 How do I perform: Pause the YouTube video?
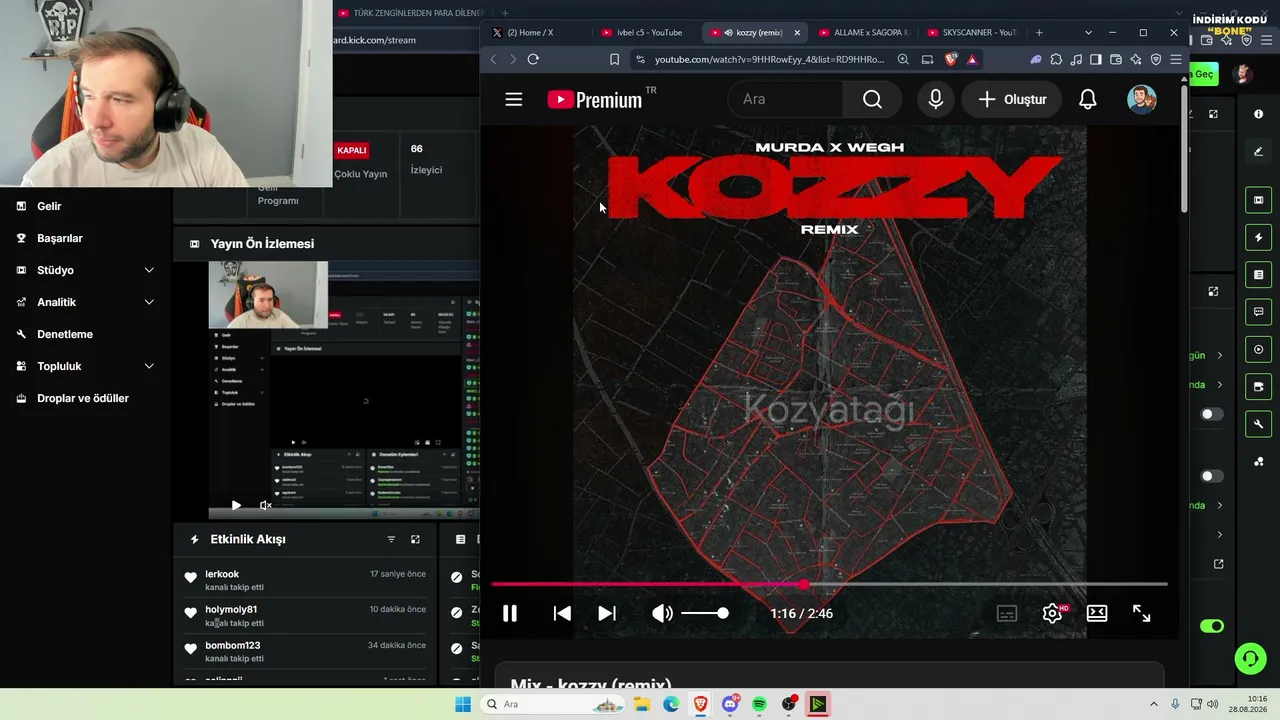click(x=510, y=613)
